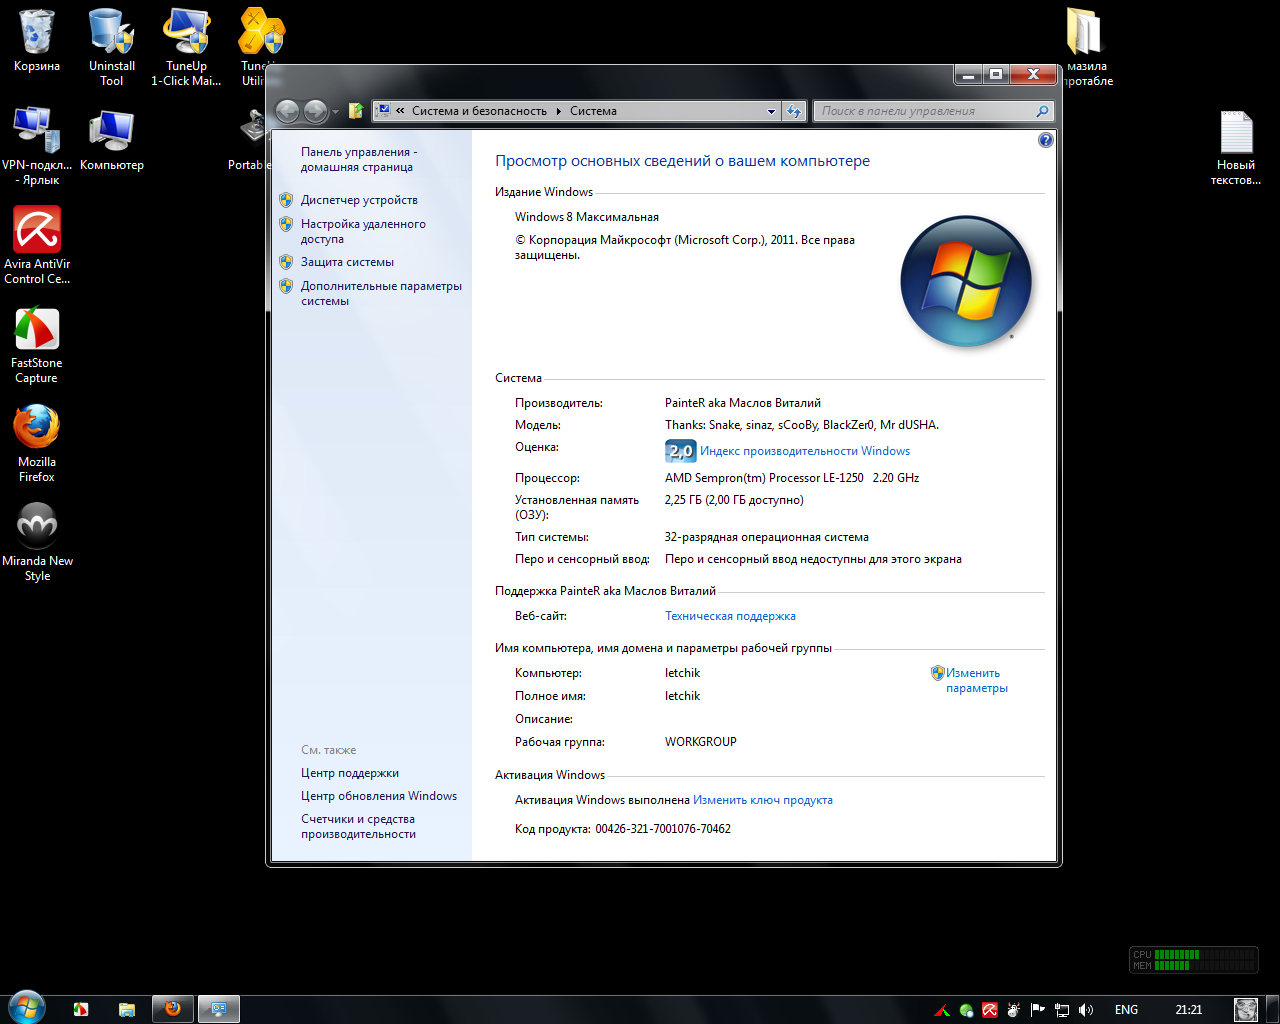Open the Новый текстовый document icon
The height and width of the screenshot is (1024, 1280).
[1236, 146]
